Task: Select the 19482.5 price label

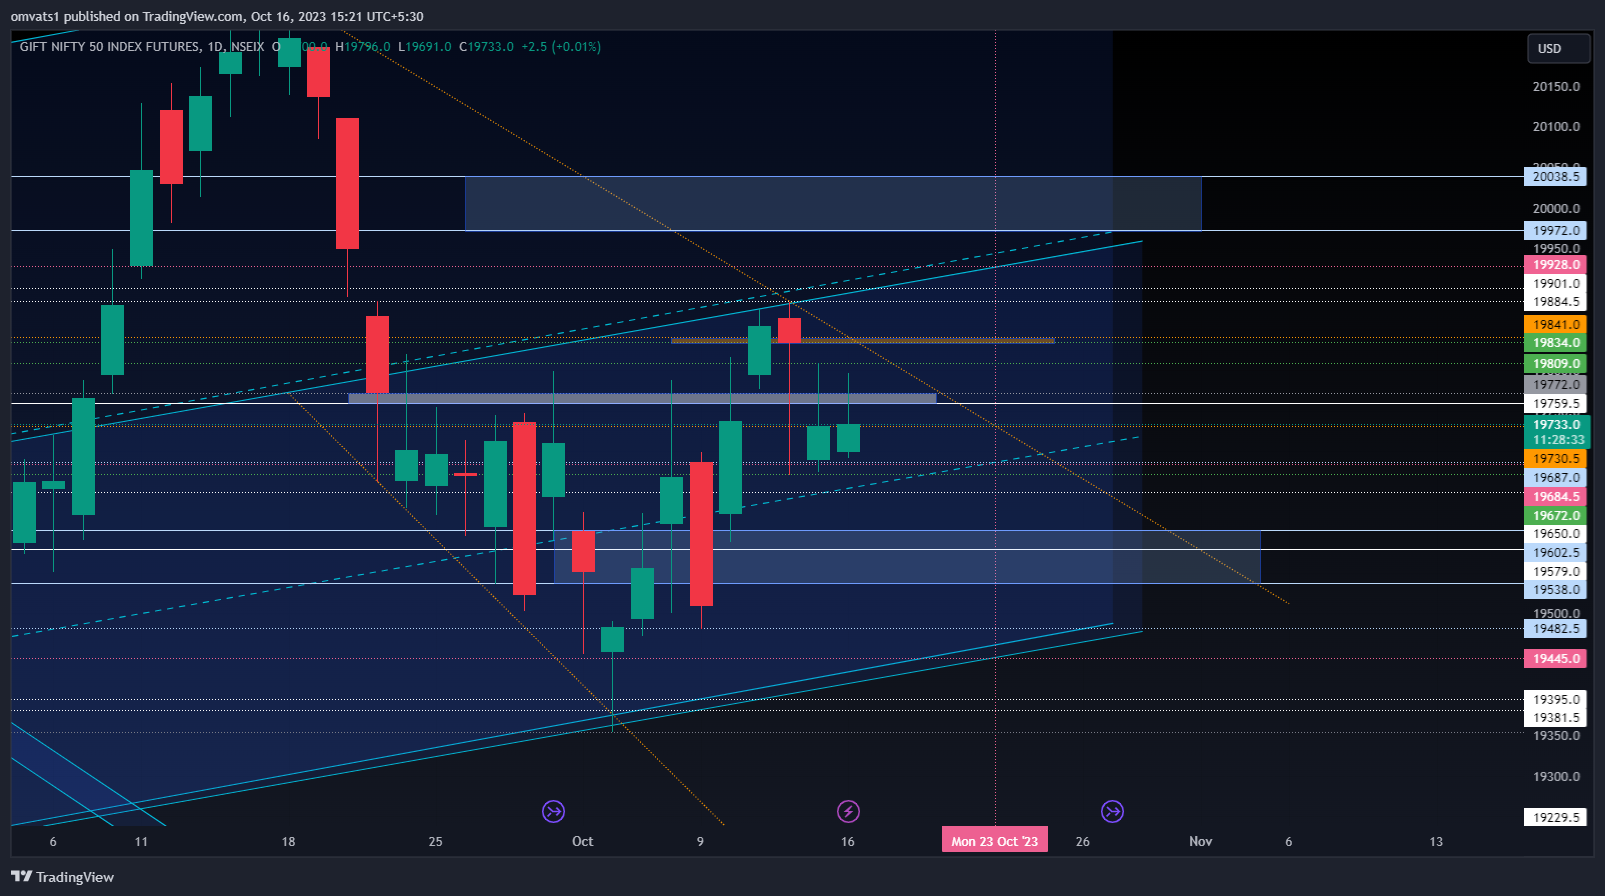Action: coord(1556,629)
